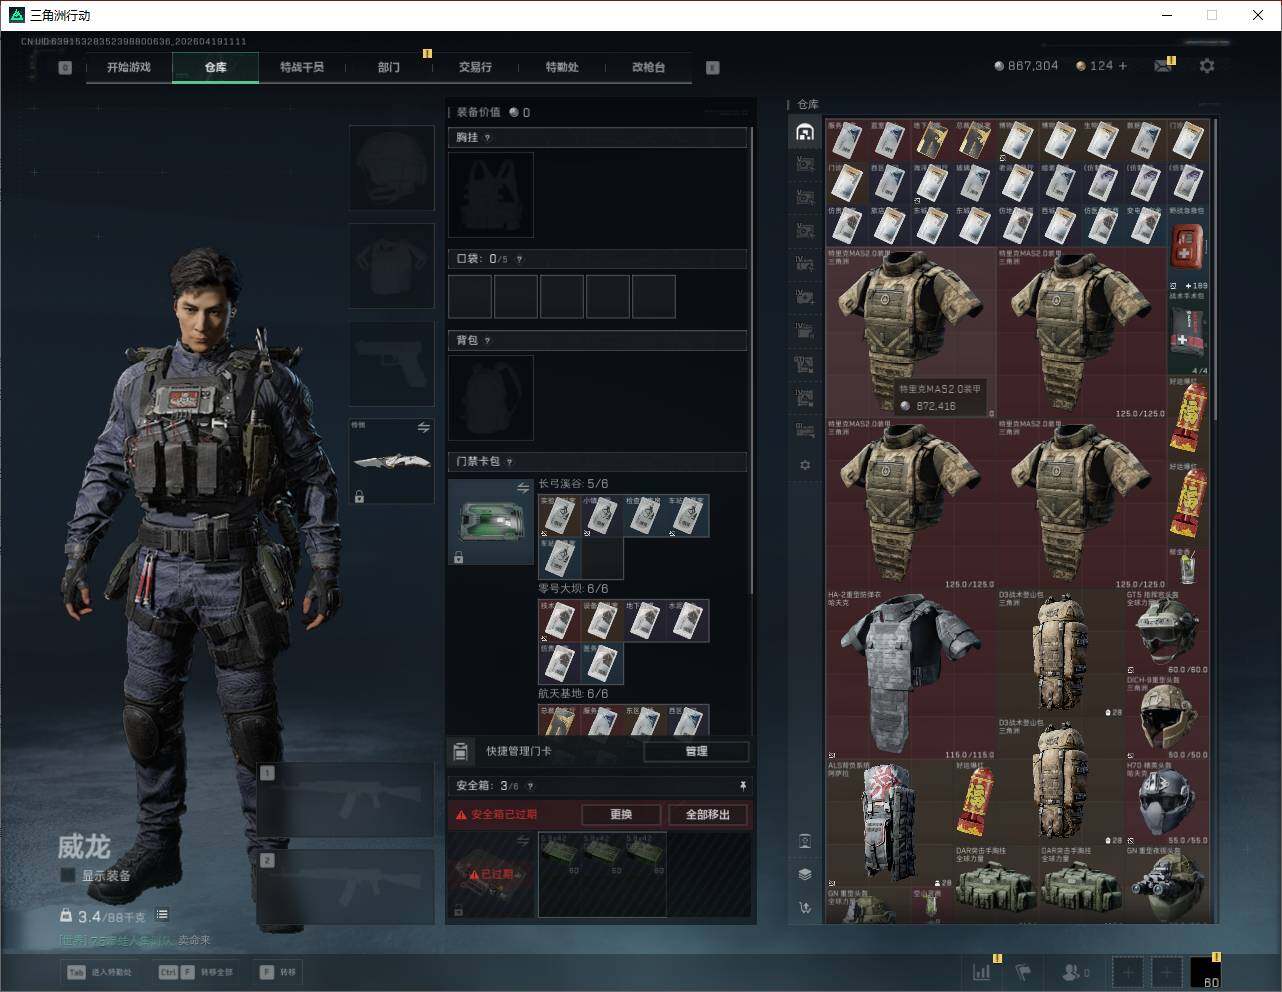The height and width of the screenshot is (992, 1282).
Task: Open the stats bar-chart icon
Action: point(982,972)
